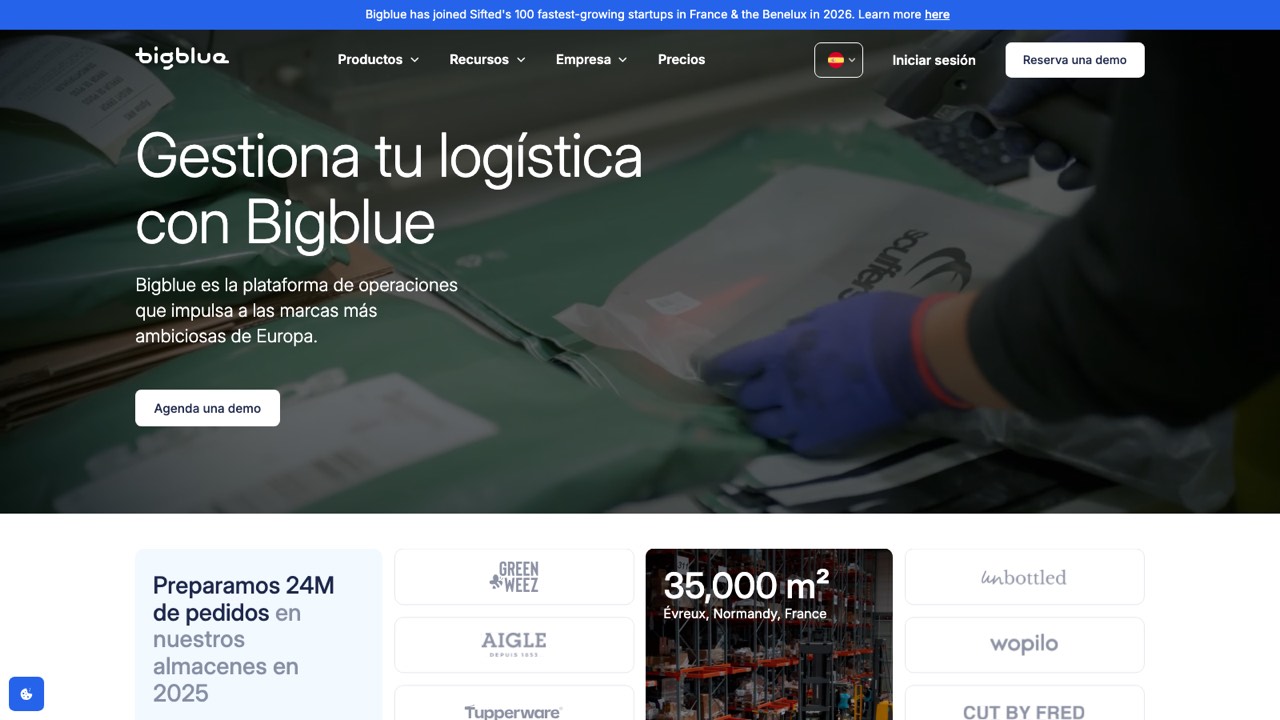Image resolution: width=1280 pixels, height=720 pixels.
Task: Click the Cut by Fred logo card
Action: [x=1024, y=703]
